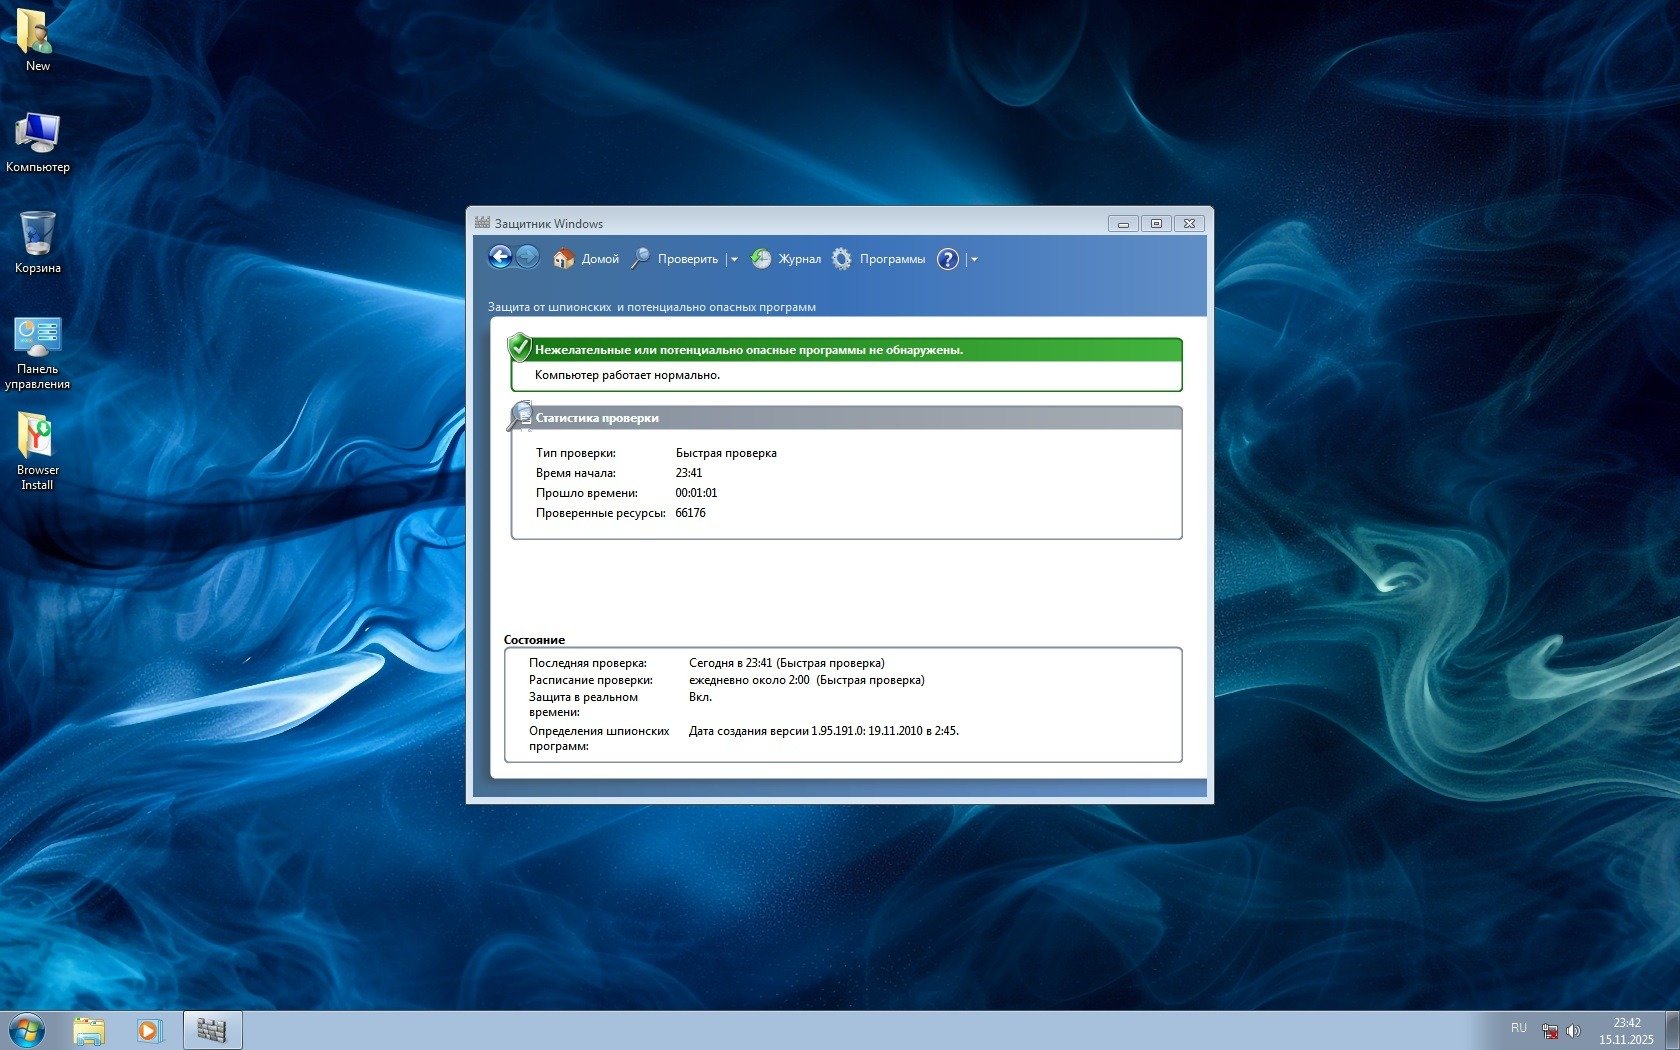
Task: Expand the Проверить scan options dropdown arrow
Action: [x=734, y=260]
